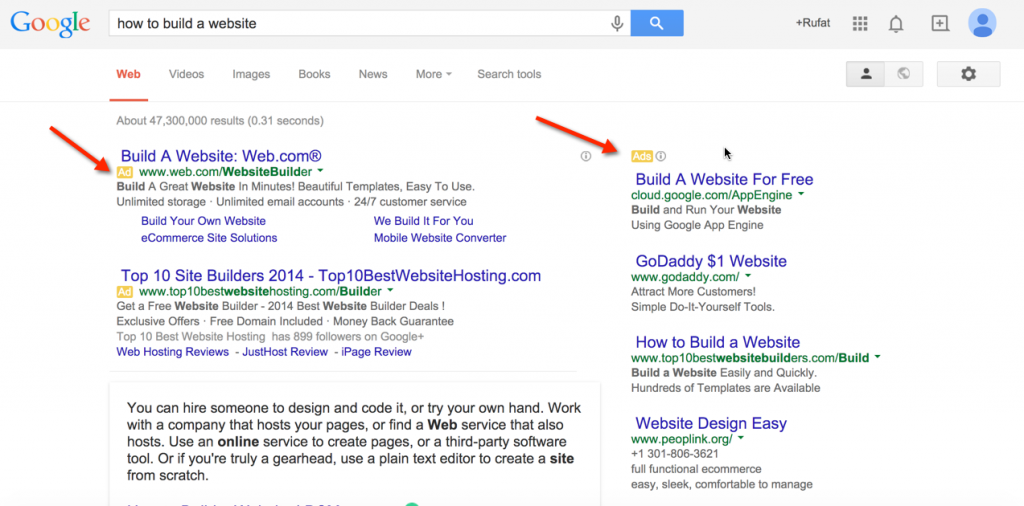Switch to the Videos tab
The image size is (1024, 506).
click(186, 74)
